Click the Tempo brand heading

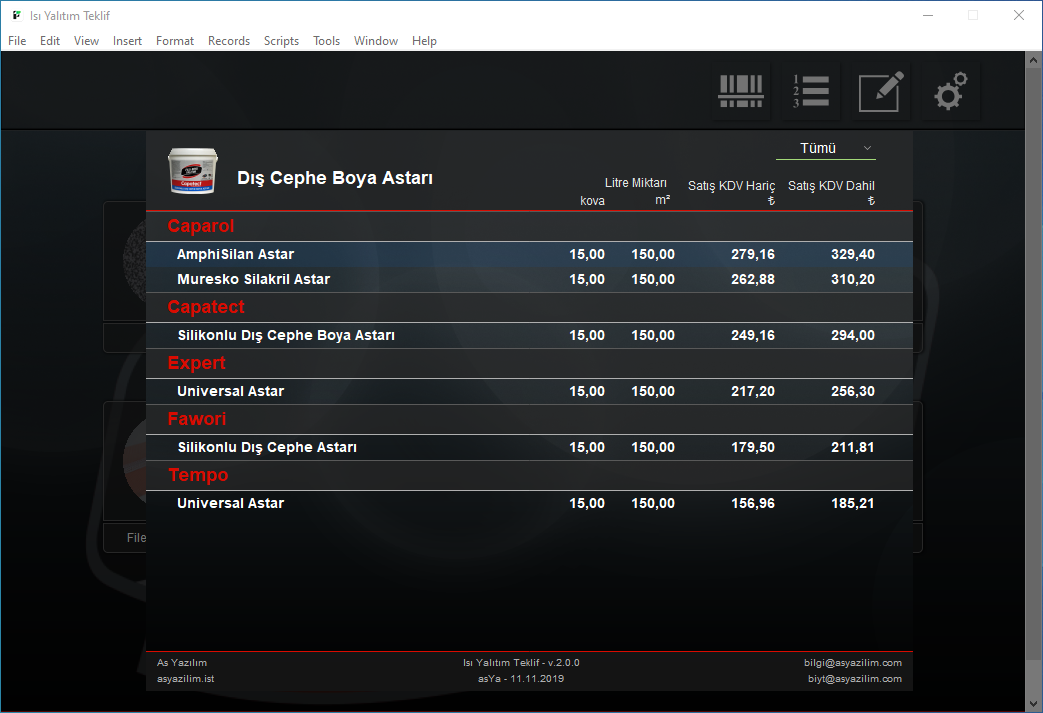click(x=198, y=475)
